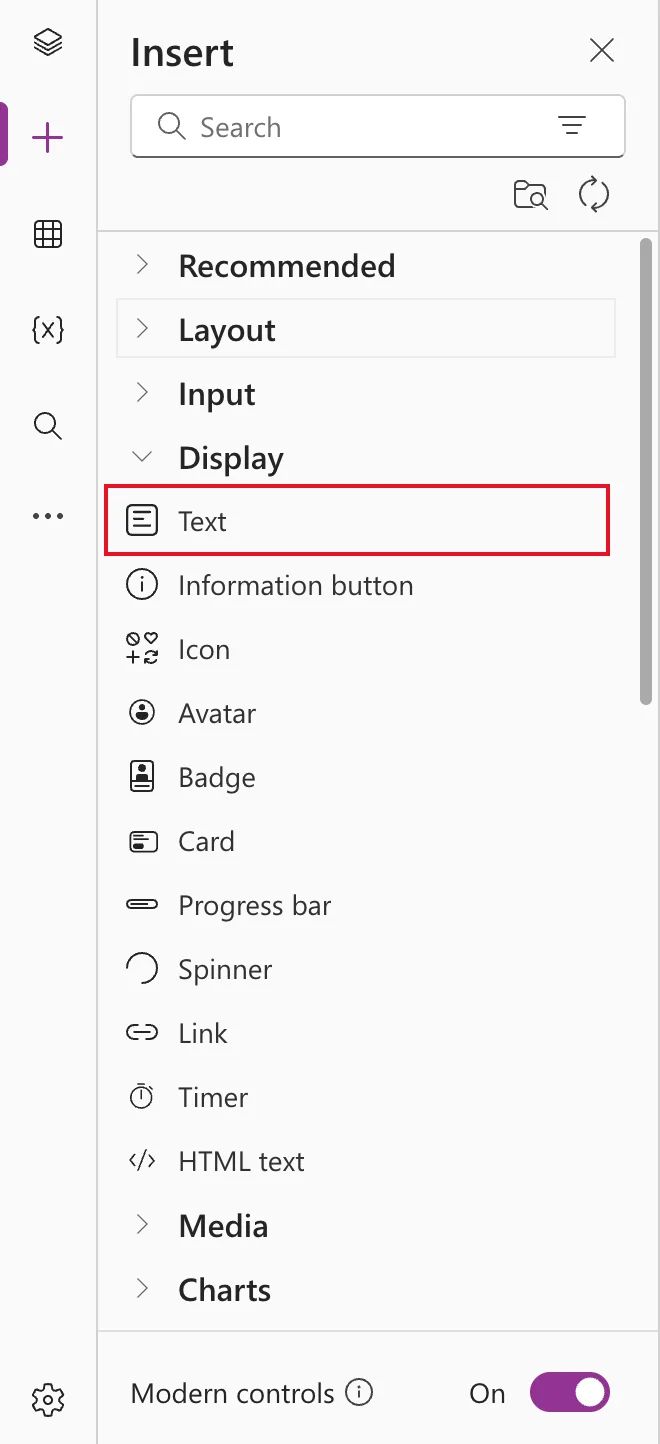Click the Spinner control icon

click(142, 969)
